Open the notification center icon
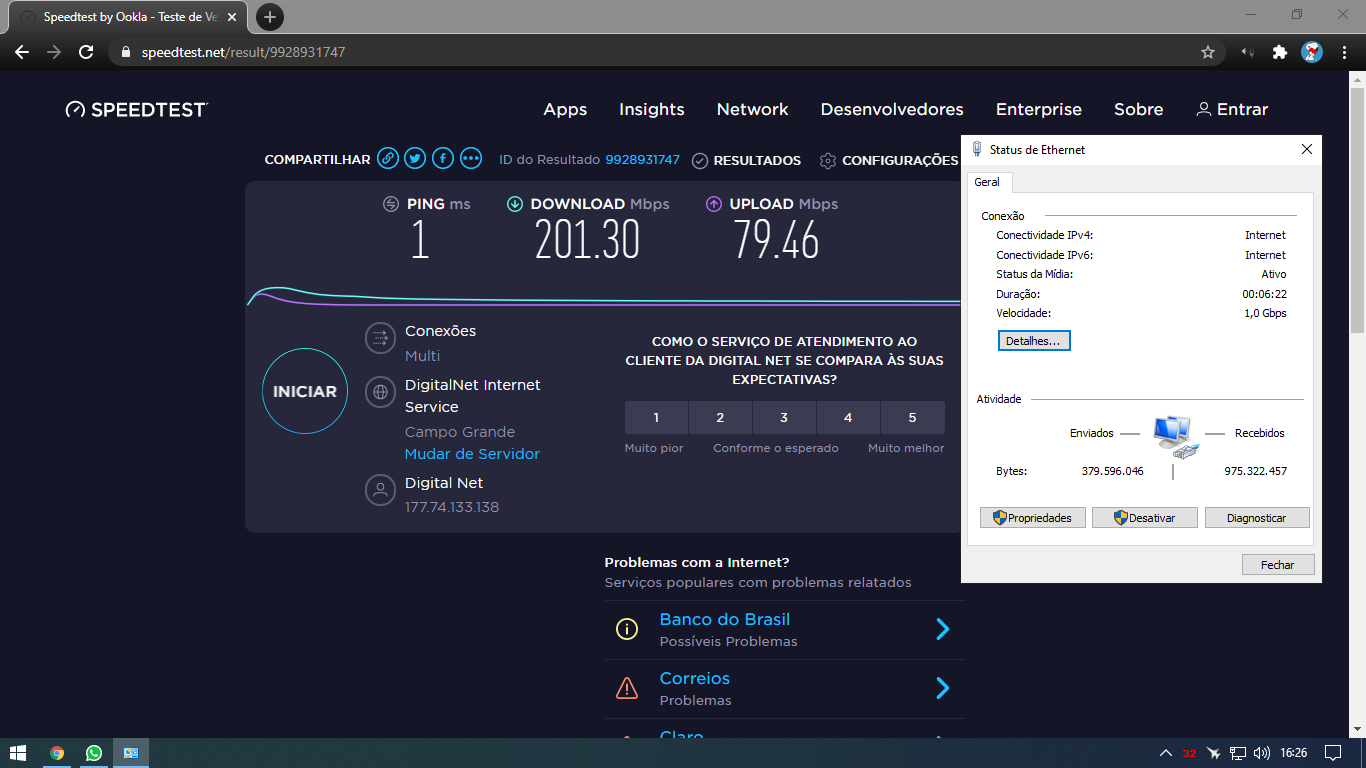 click(x=1333, y=753)
